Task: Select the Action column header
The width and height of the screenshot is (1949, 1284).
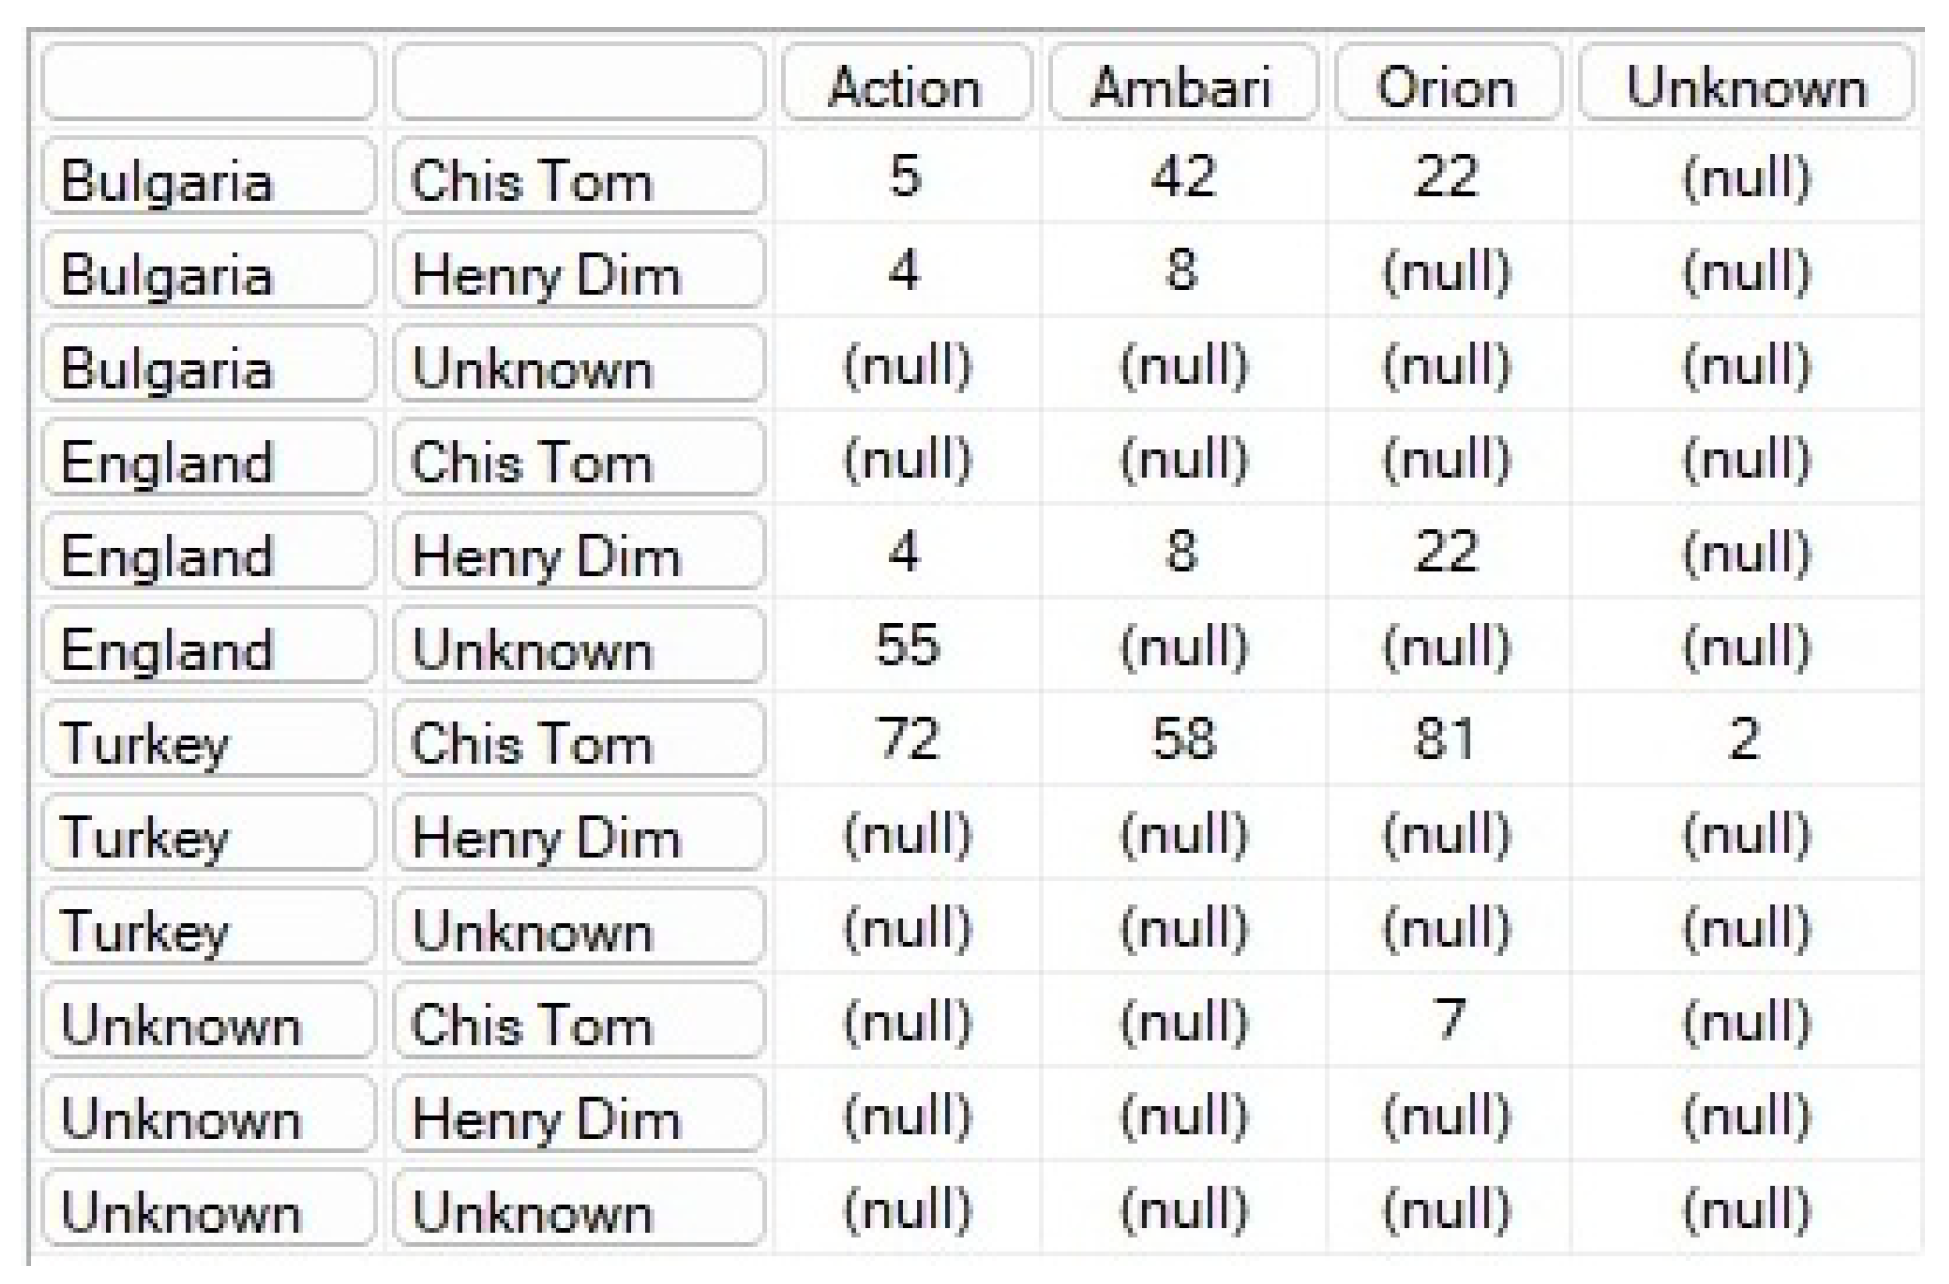Action: coord(906,84)
